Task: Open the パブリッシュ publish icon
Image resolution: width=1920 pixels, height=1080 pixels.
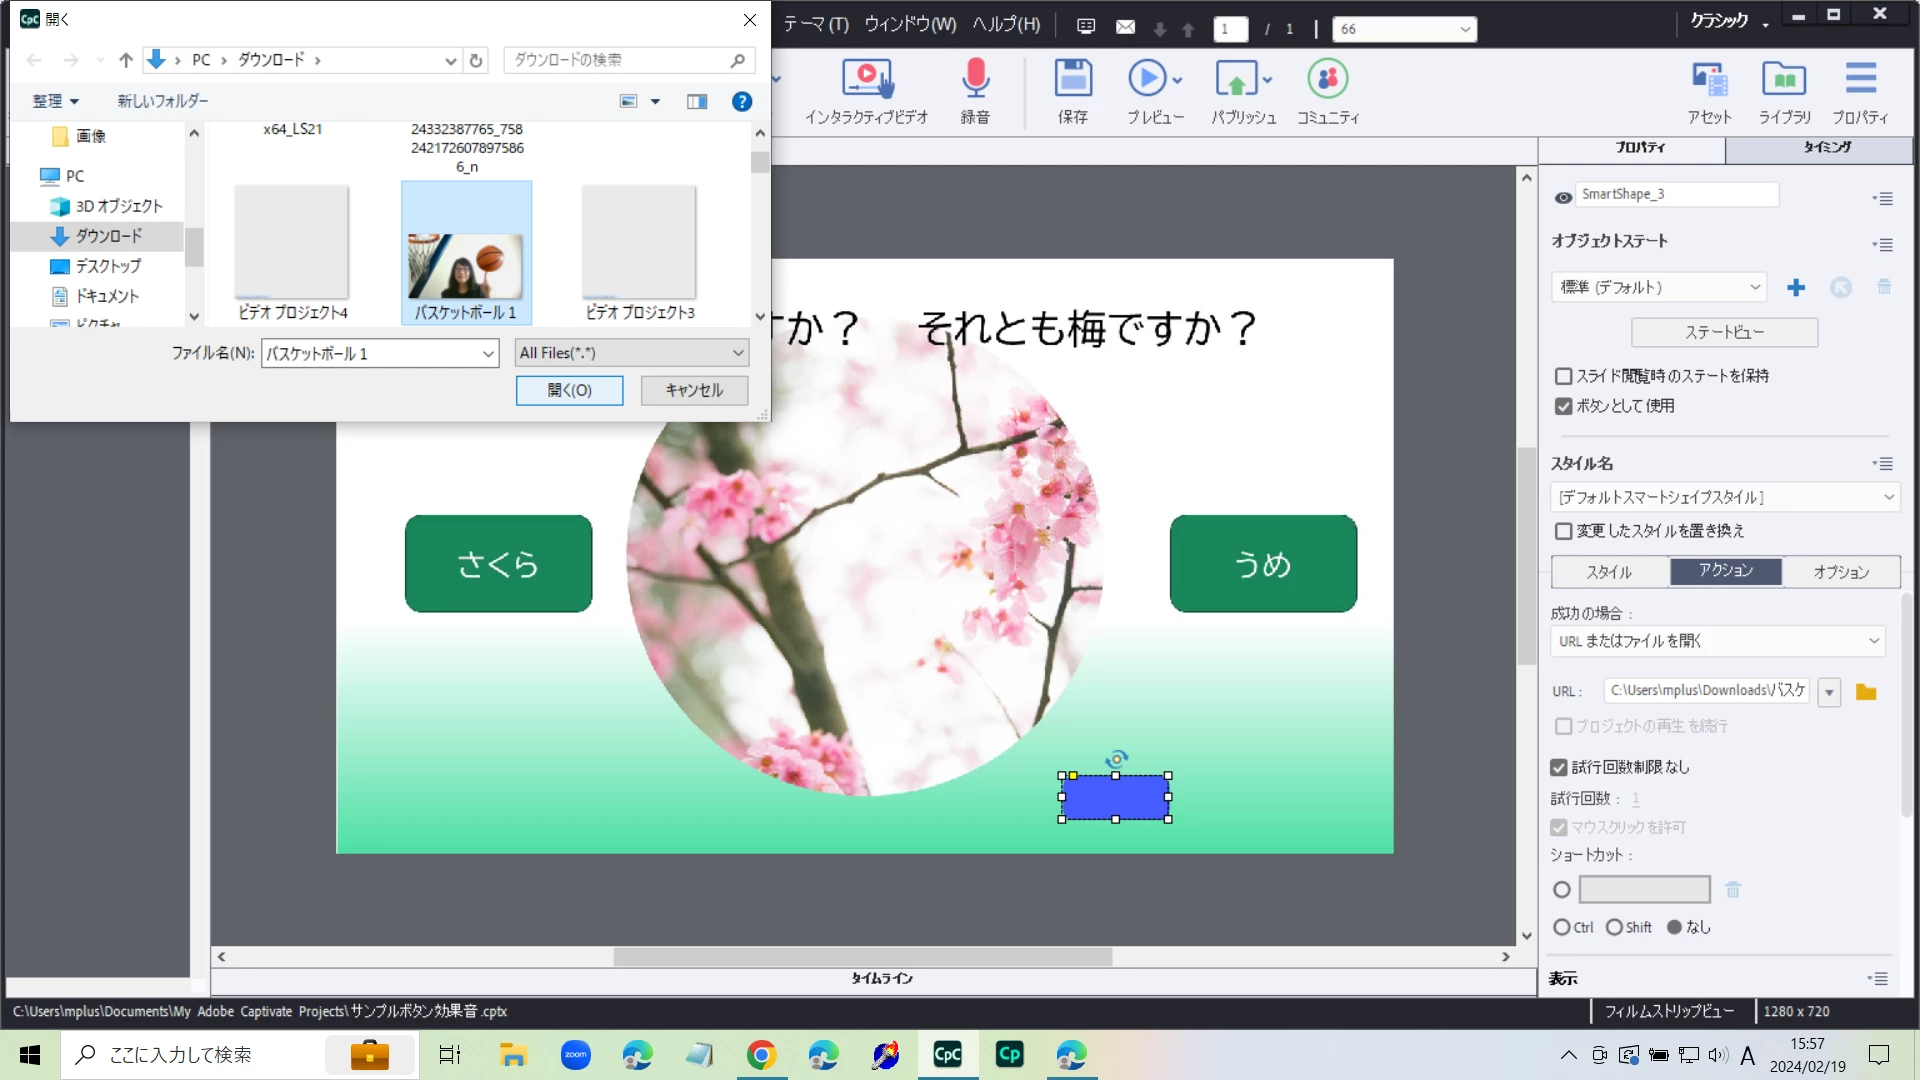Action: [x=1236, y=79]
